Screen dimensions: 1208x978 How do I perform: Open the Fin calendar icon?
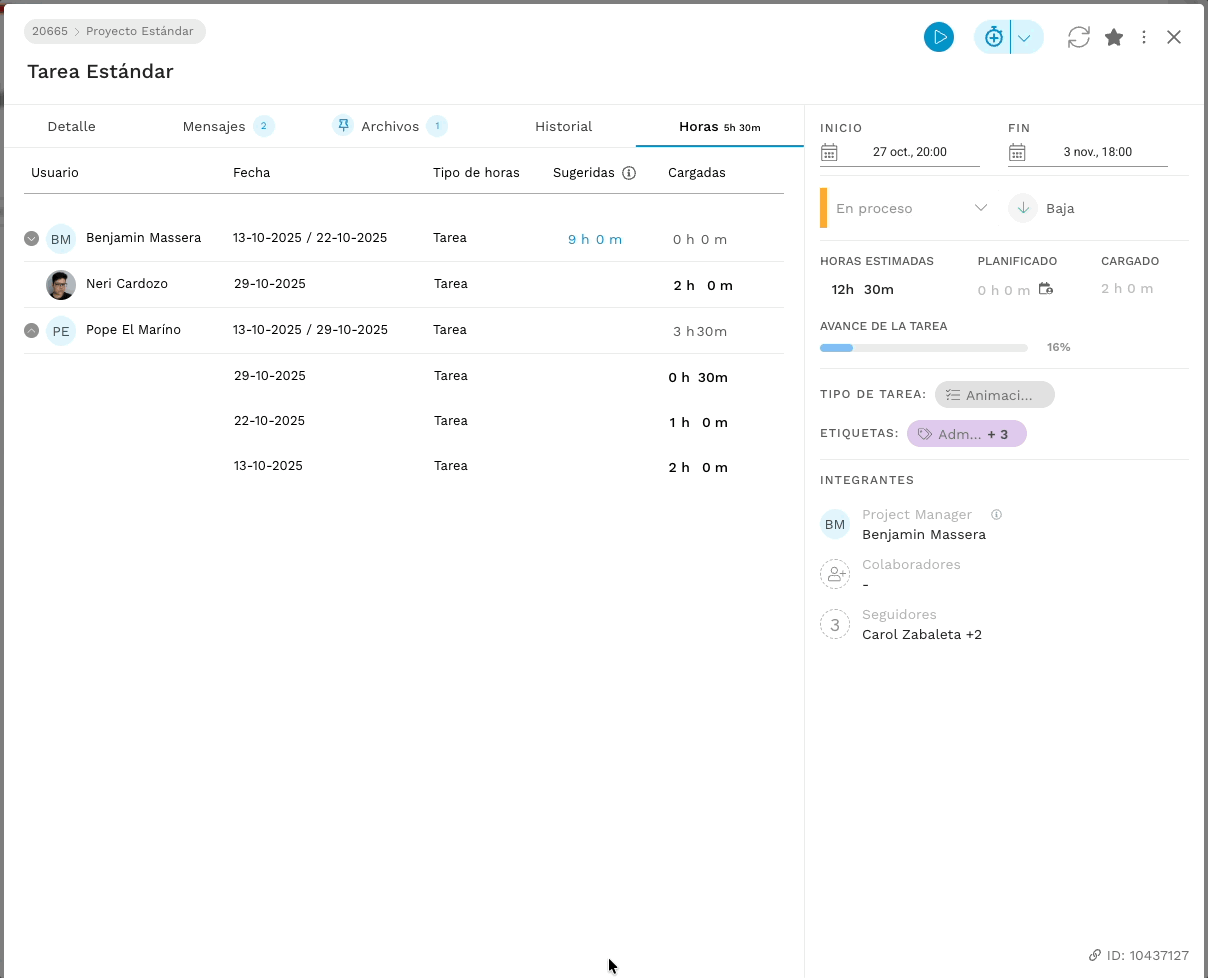click(x=1017, y=152)
